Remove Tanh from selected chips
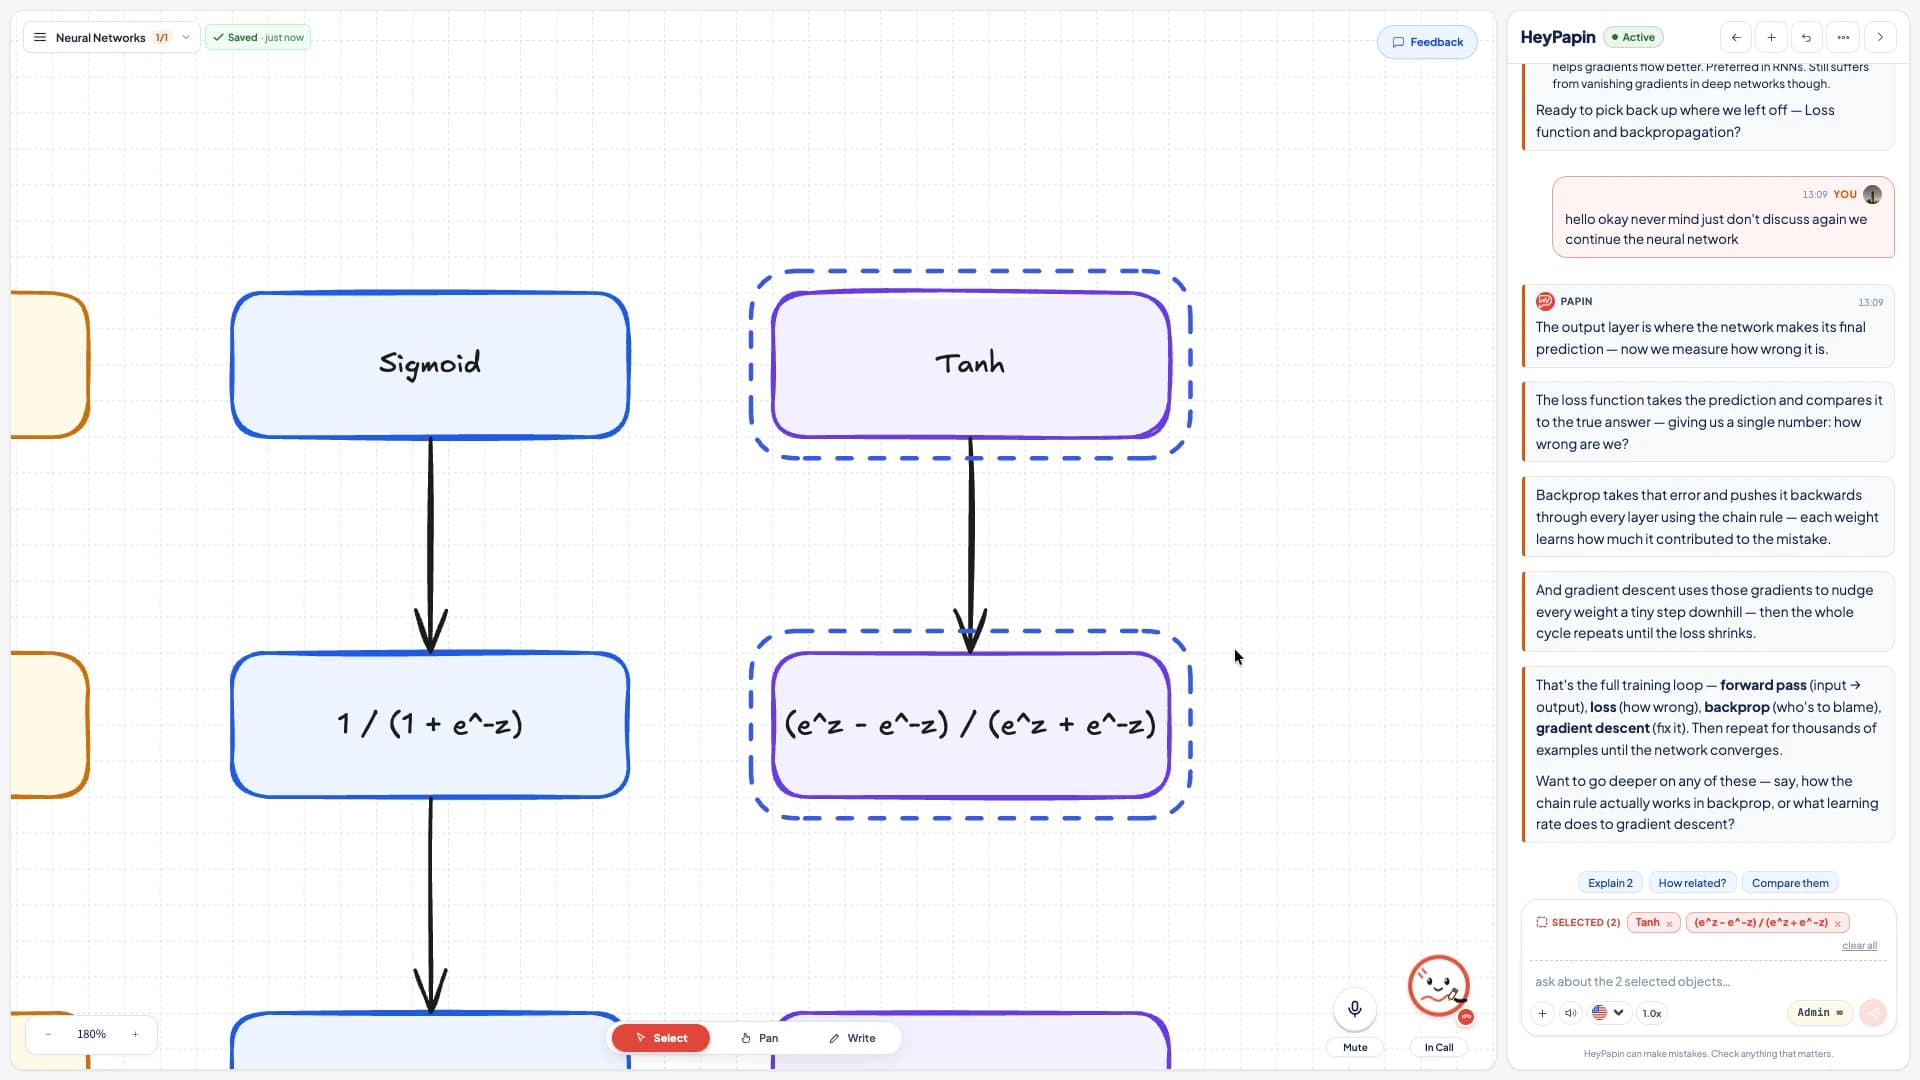This screenshot has width=1920, height=1080. pos(1669,923)
